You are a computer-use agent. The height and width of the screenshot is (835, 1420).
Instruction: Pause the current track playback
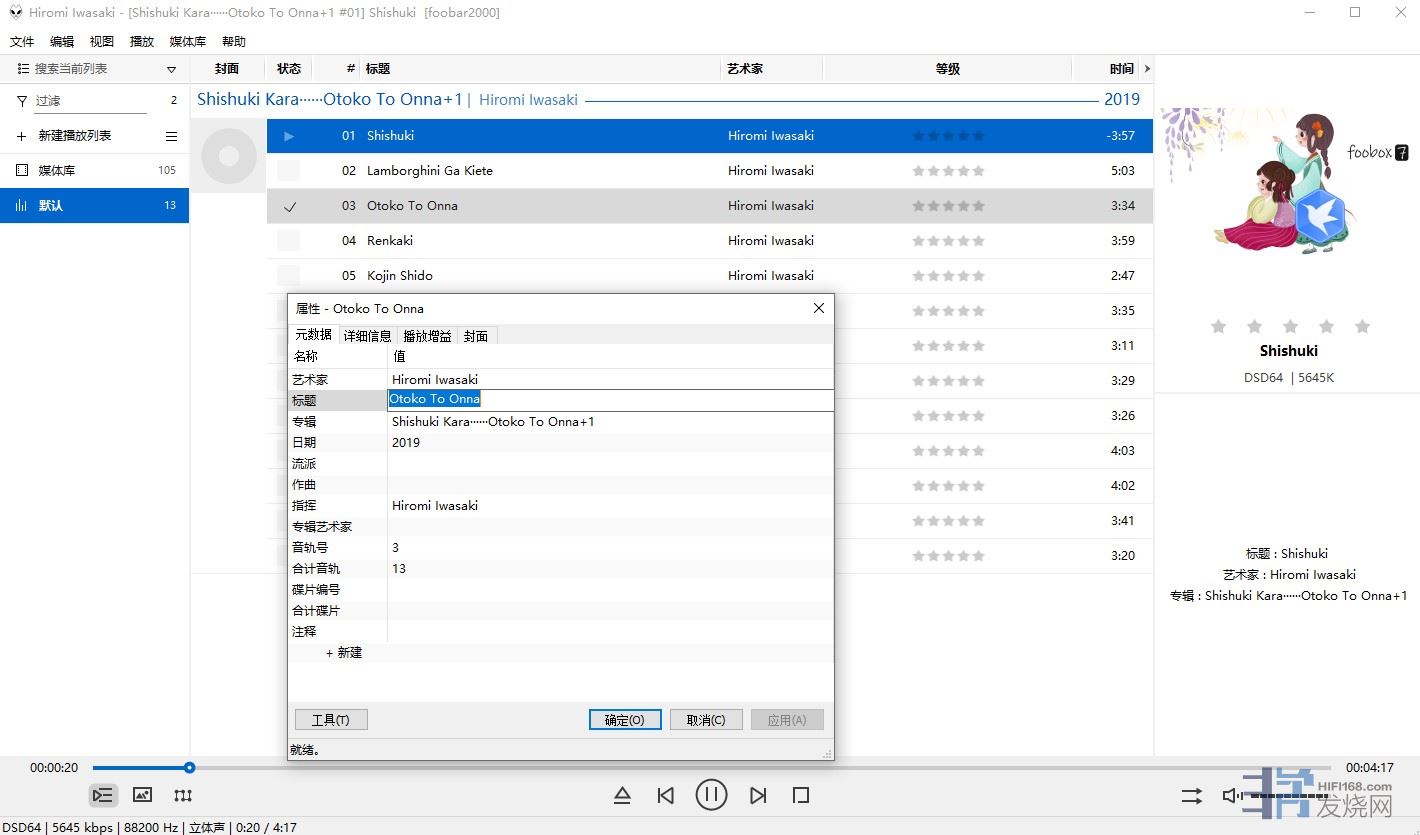(711, 795)
